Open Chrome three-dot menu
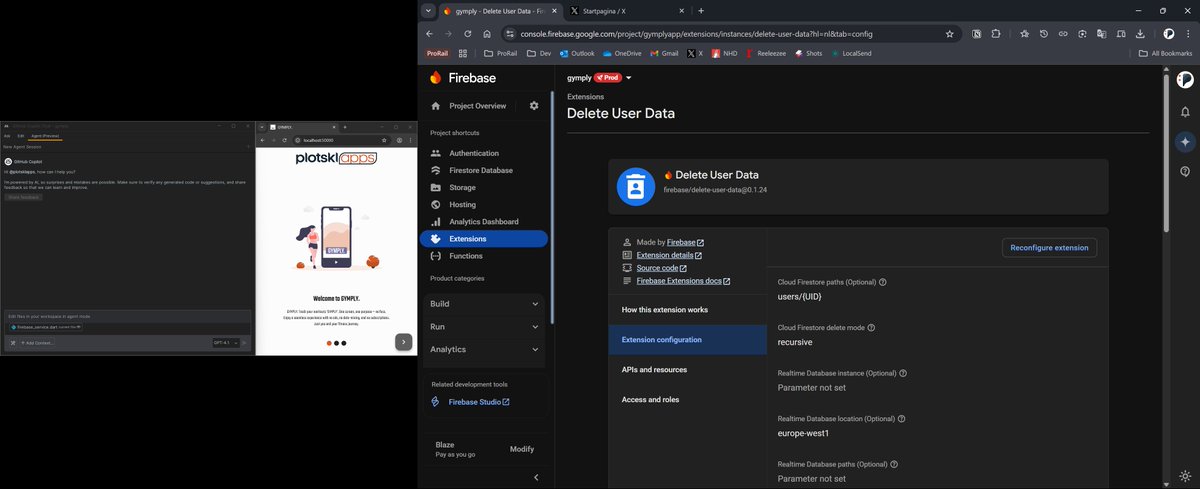The image size is (1200, 489). click(1187, 33)
